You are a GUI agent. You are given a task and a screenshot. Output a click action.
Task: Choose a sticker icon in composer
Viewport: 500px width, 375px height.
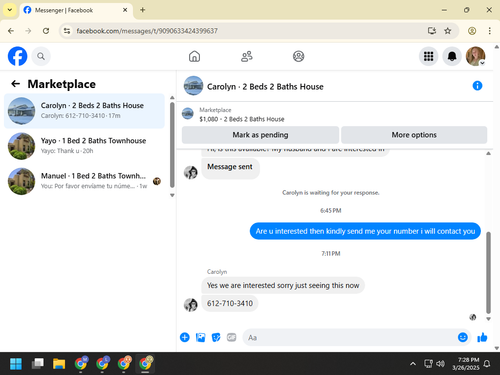(x=216, y=337)
